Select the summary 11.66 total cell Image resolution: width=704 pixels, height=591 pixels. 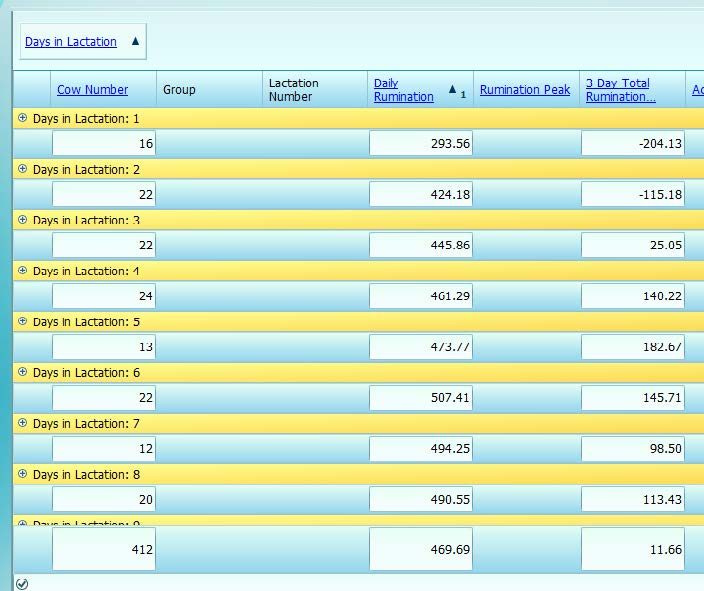pos(633,549)
